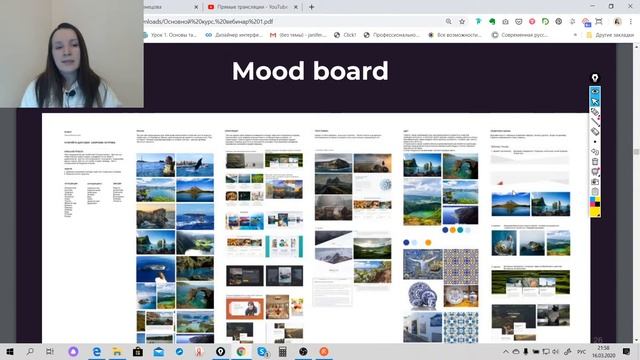
Task: Select the eraser tool in annotation toolbar
Action: tap(595, 131)
